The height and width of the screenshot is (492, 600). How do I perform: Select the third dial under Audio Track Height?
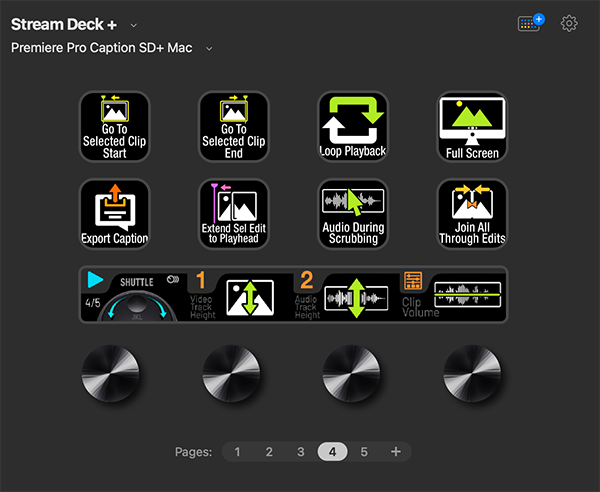(352, 373)
